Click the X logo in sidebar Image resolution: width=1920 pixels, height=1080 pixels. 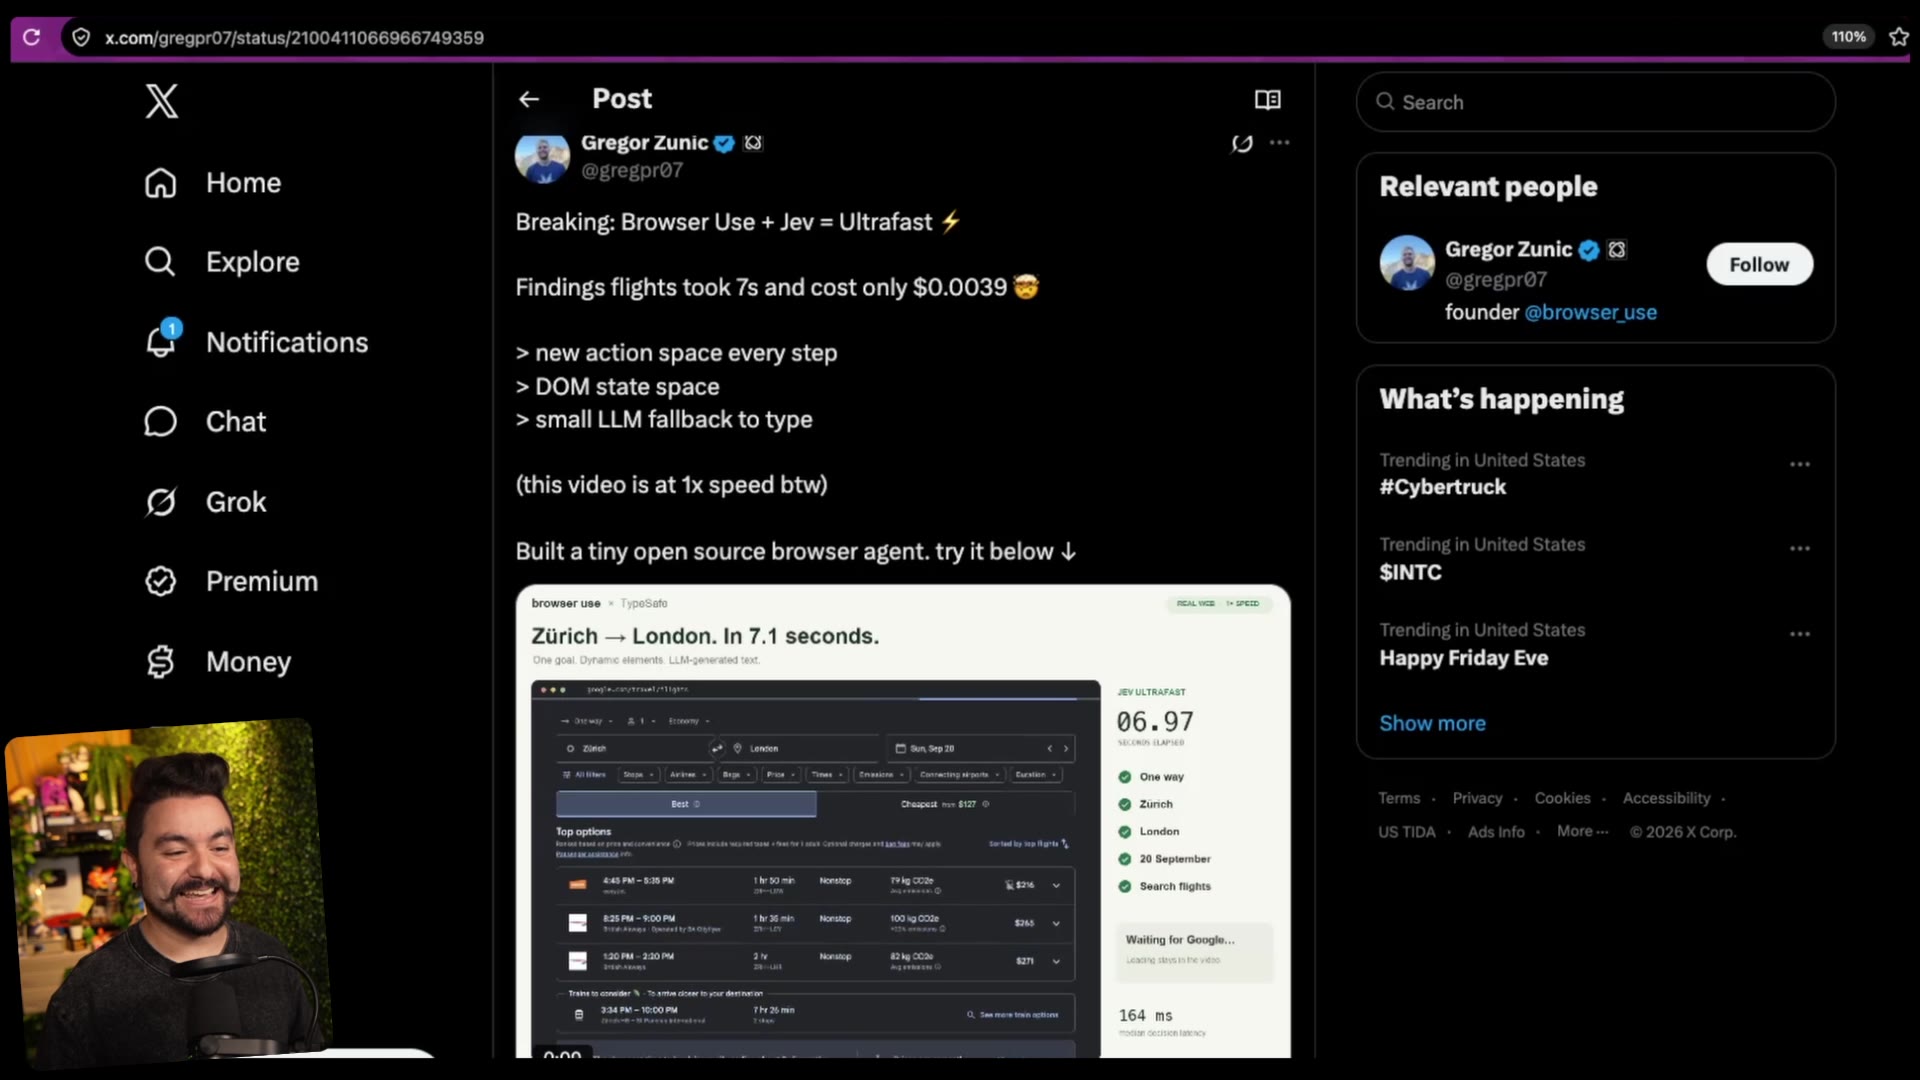[x=161, y=101]
